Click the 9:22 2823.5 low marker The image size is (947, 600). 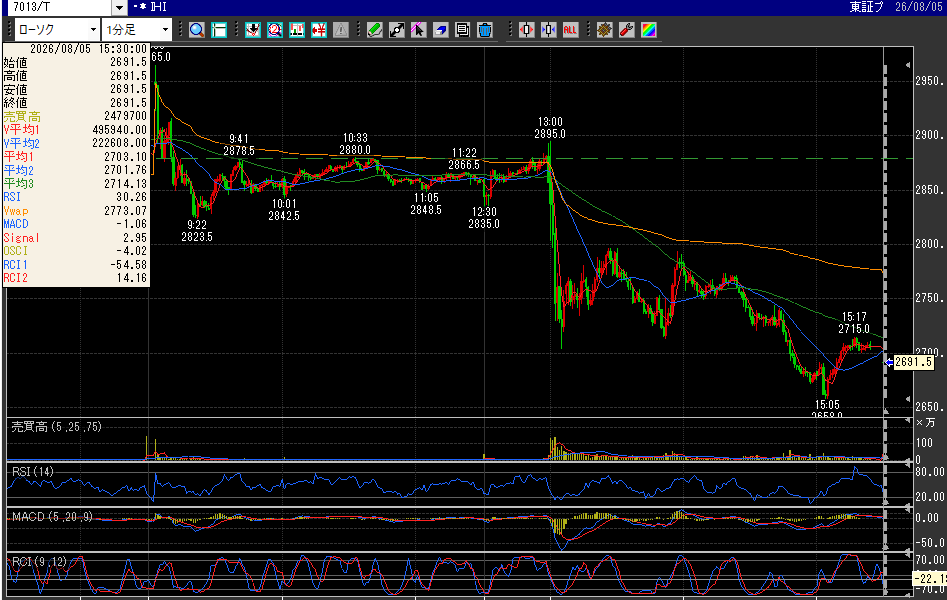coord(197,231)
